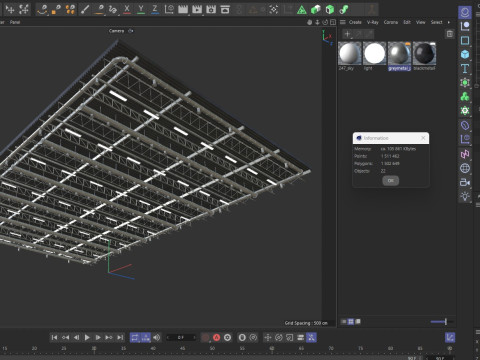Toggle the Z axis lock
Screen dimensions: 480x360
coord(155,9)
